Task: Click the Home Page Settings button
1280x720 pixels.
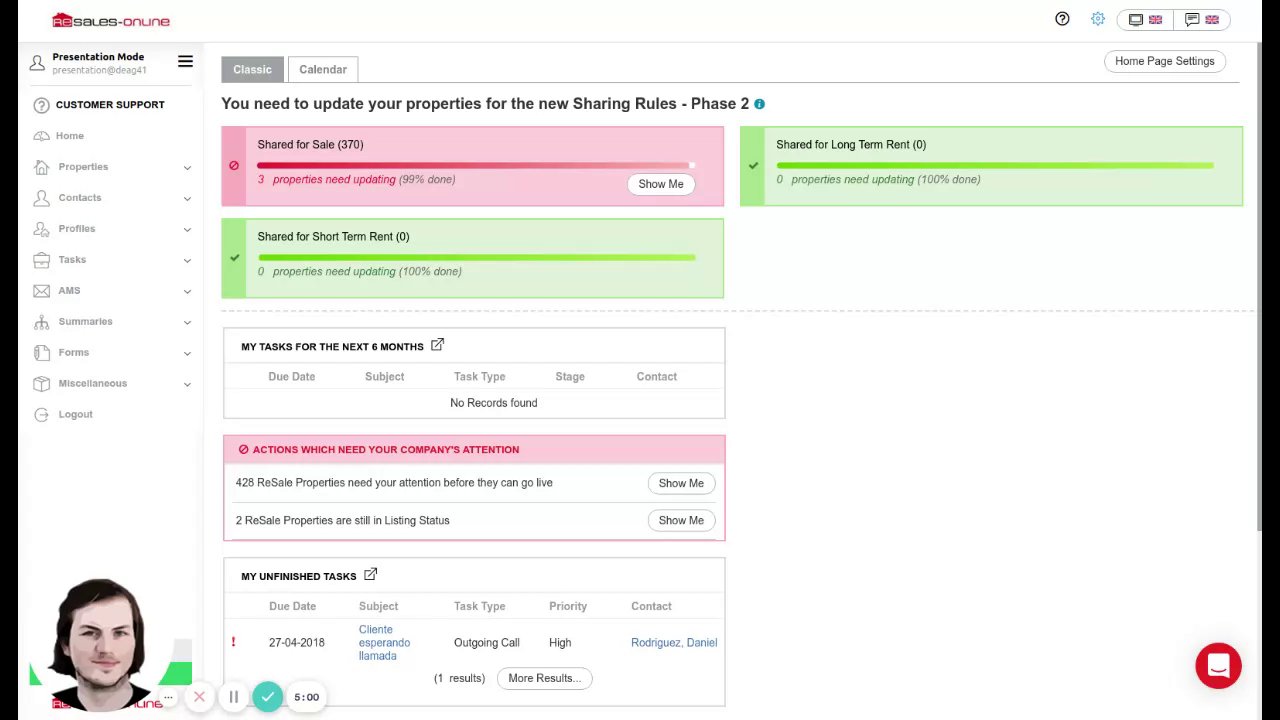Action: tap(1164, 61)
